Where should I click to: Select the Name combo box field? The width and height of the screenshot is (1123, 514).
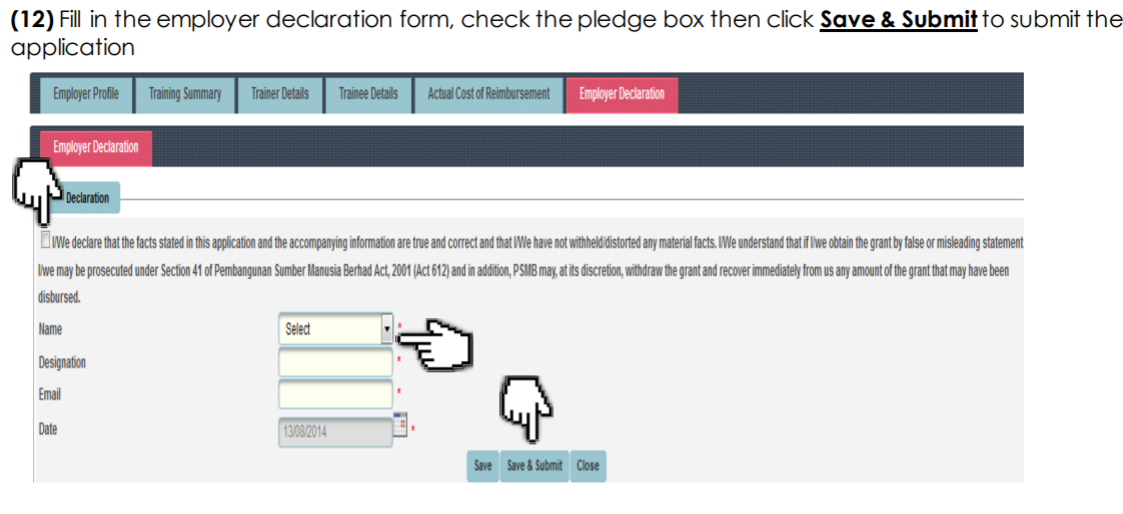click(x=336, y=329)
